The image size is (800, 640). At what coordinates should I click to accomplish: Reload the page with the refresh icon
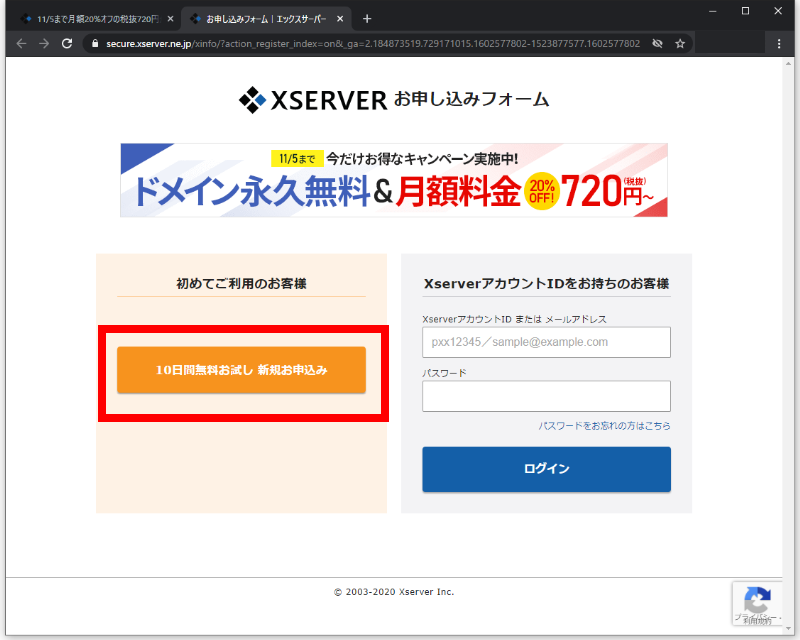67,44
